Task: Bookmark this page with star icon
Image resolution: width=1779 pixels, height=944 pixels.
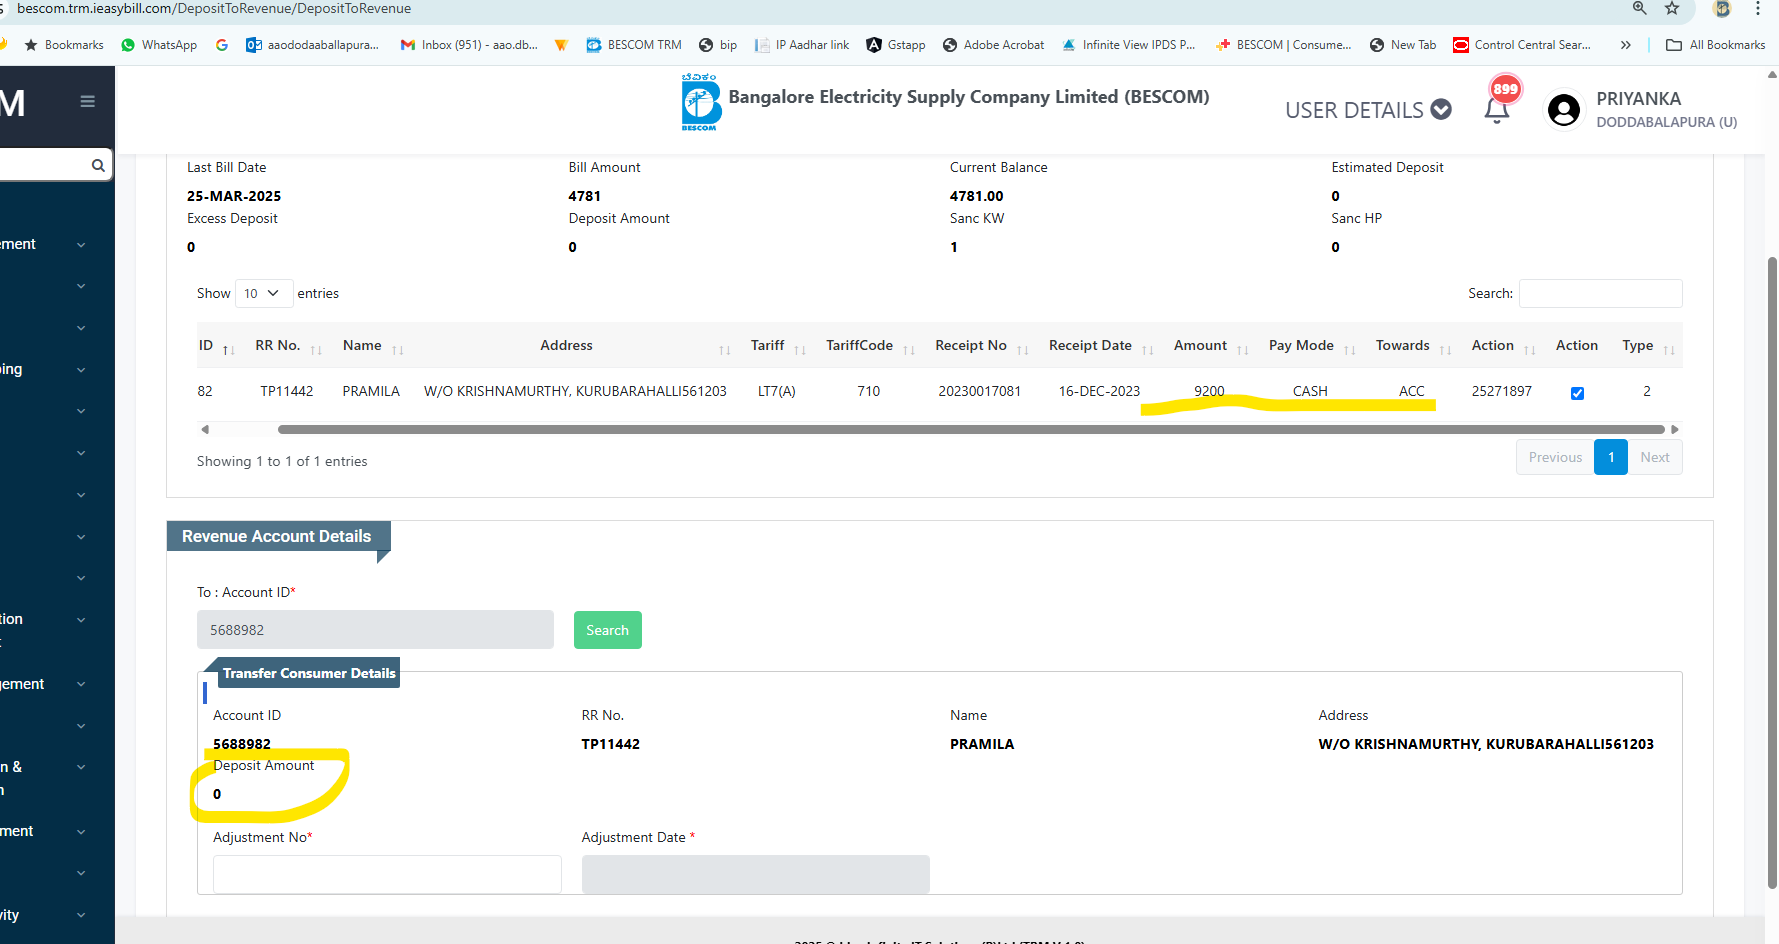Action: [1672, 9]
